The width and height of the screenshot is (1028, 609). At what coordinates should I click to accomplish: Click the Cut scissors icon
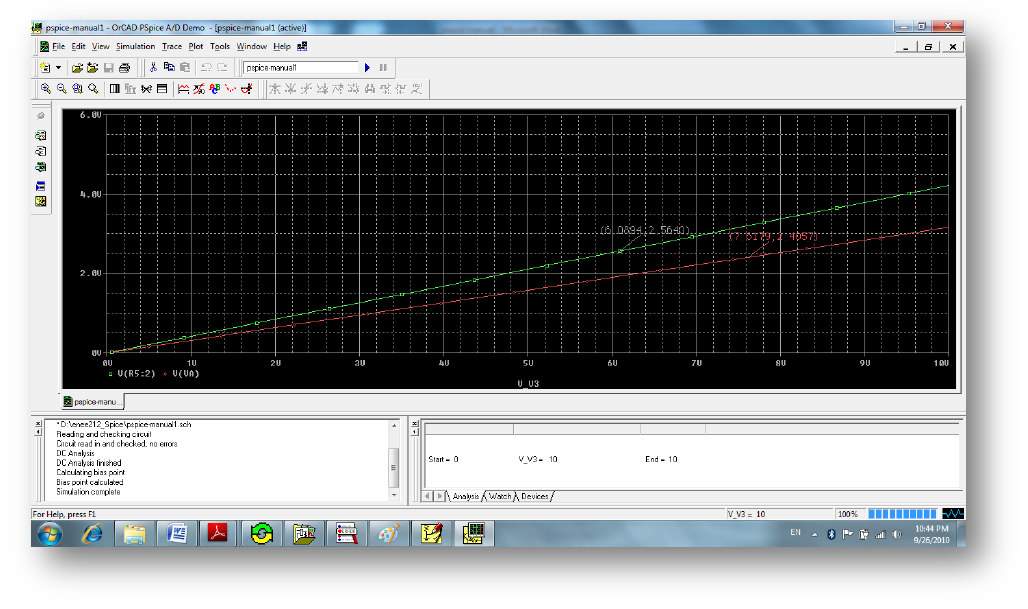point(153,68)
